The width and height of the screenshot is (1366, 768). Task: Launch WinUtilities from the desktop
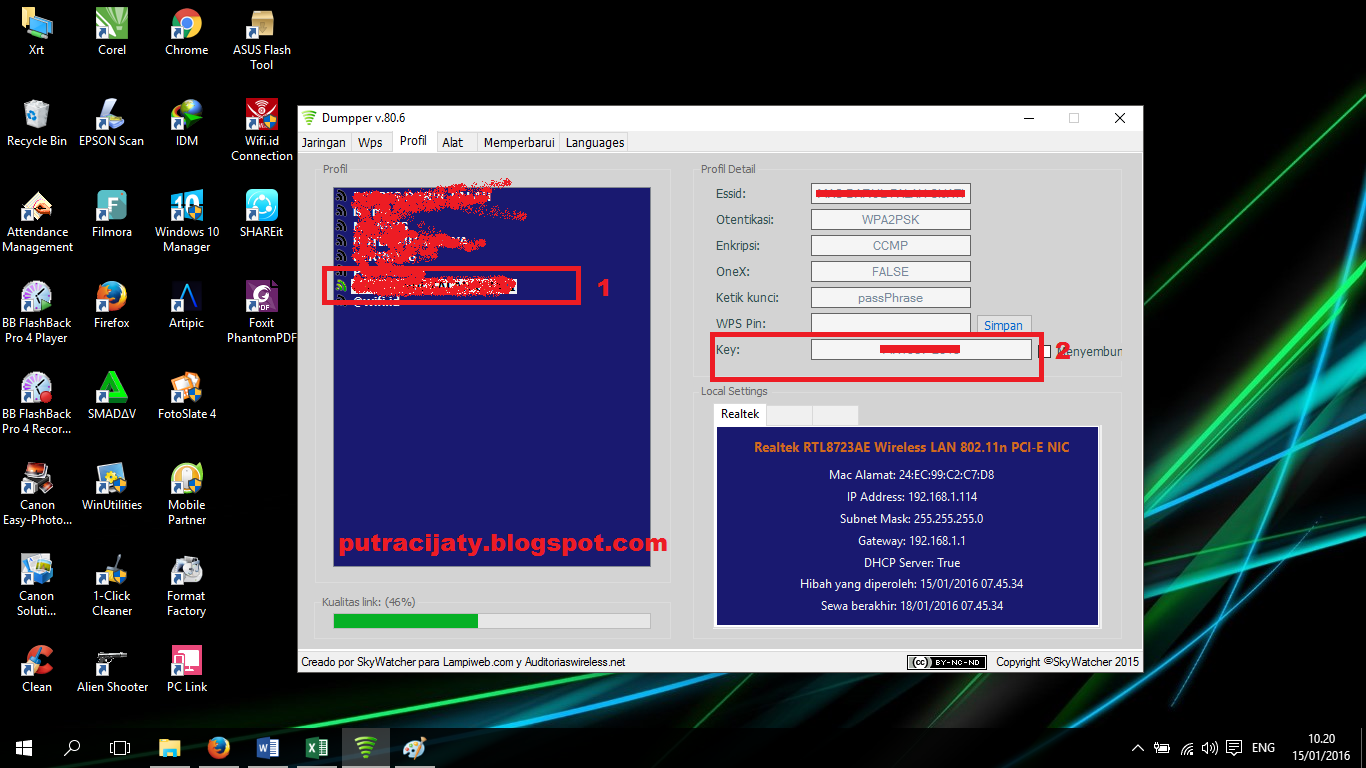pyautogui.click(x=112, y=486)
